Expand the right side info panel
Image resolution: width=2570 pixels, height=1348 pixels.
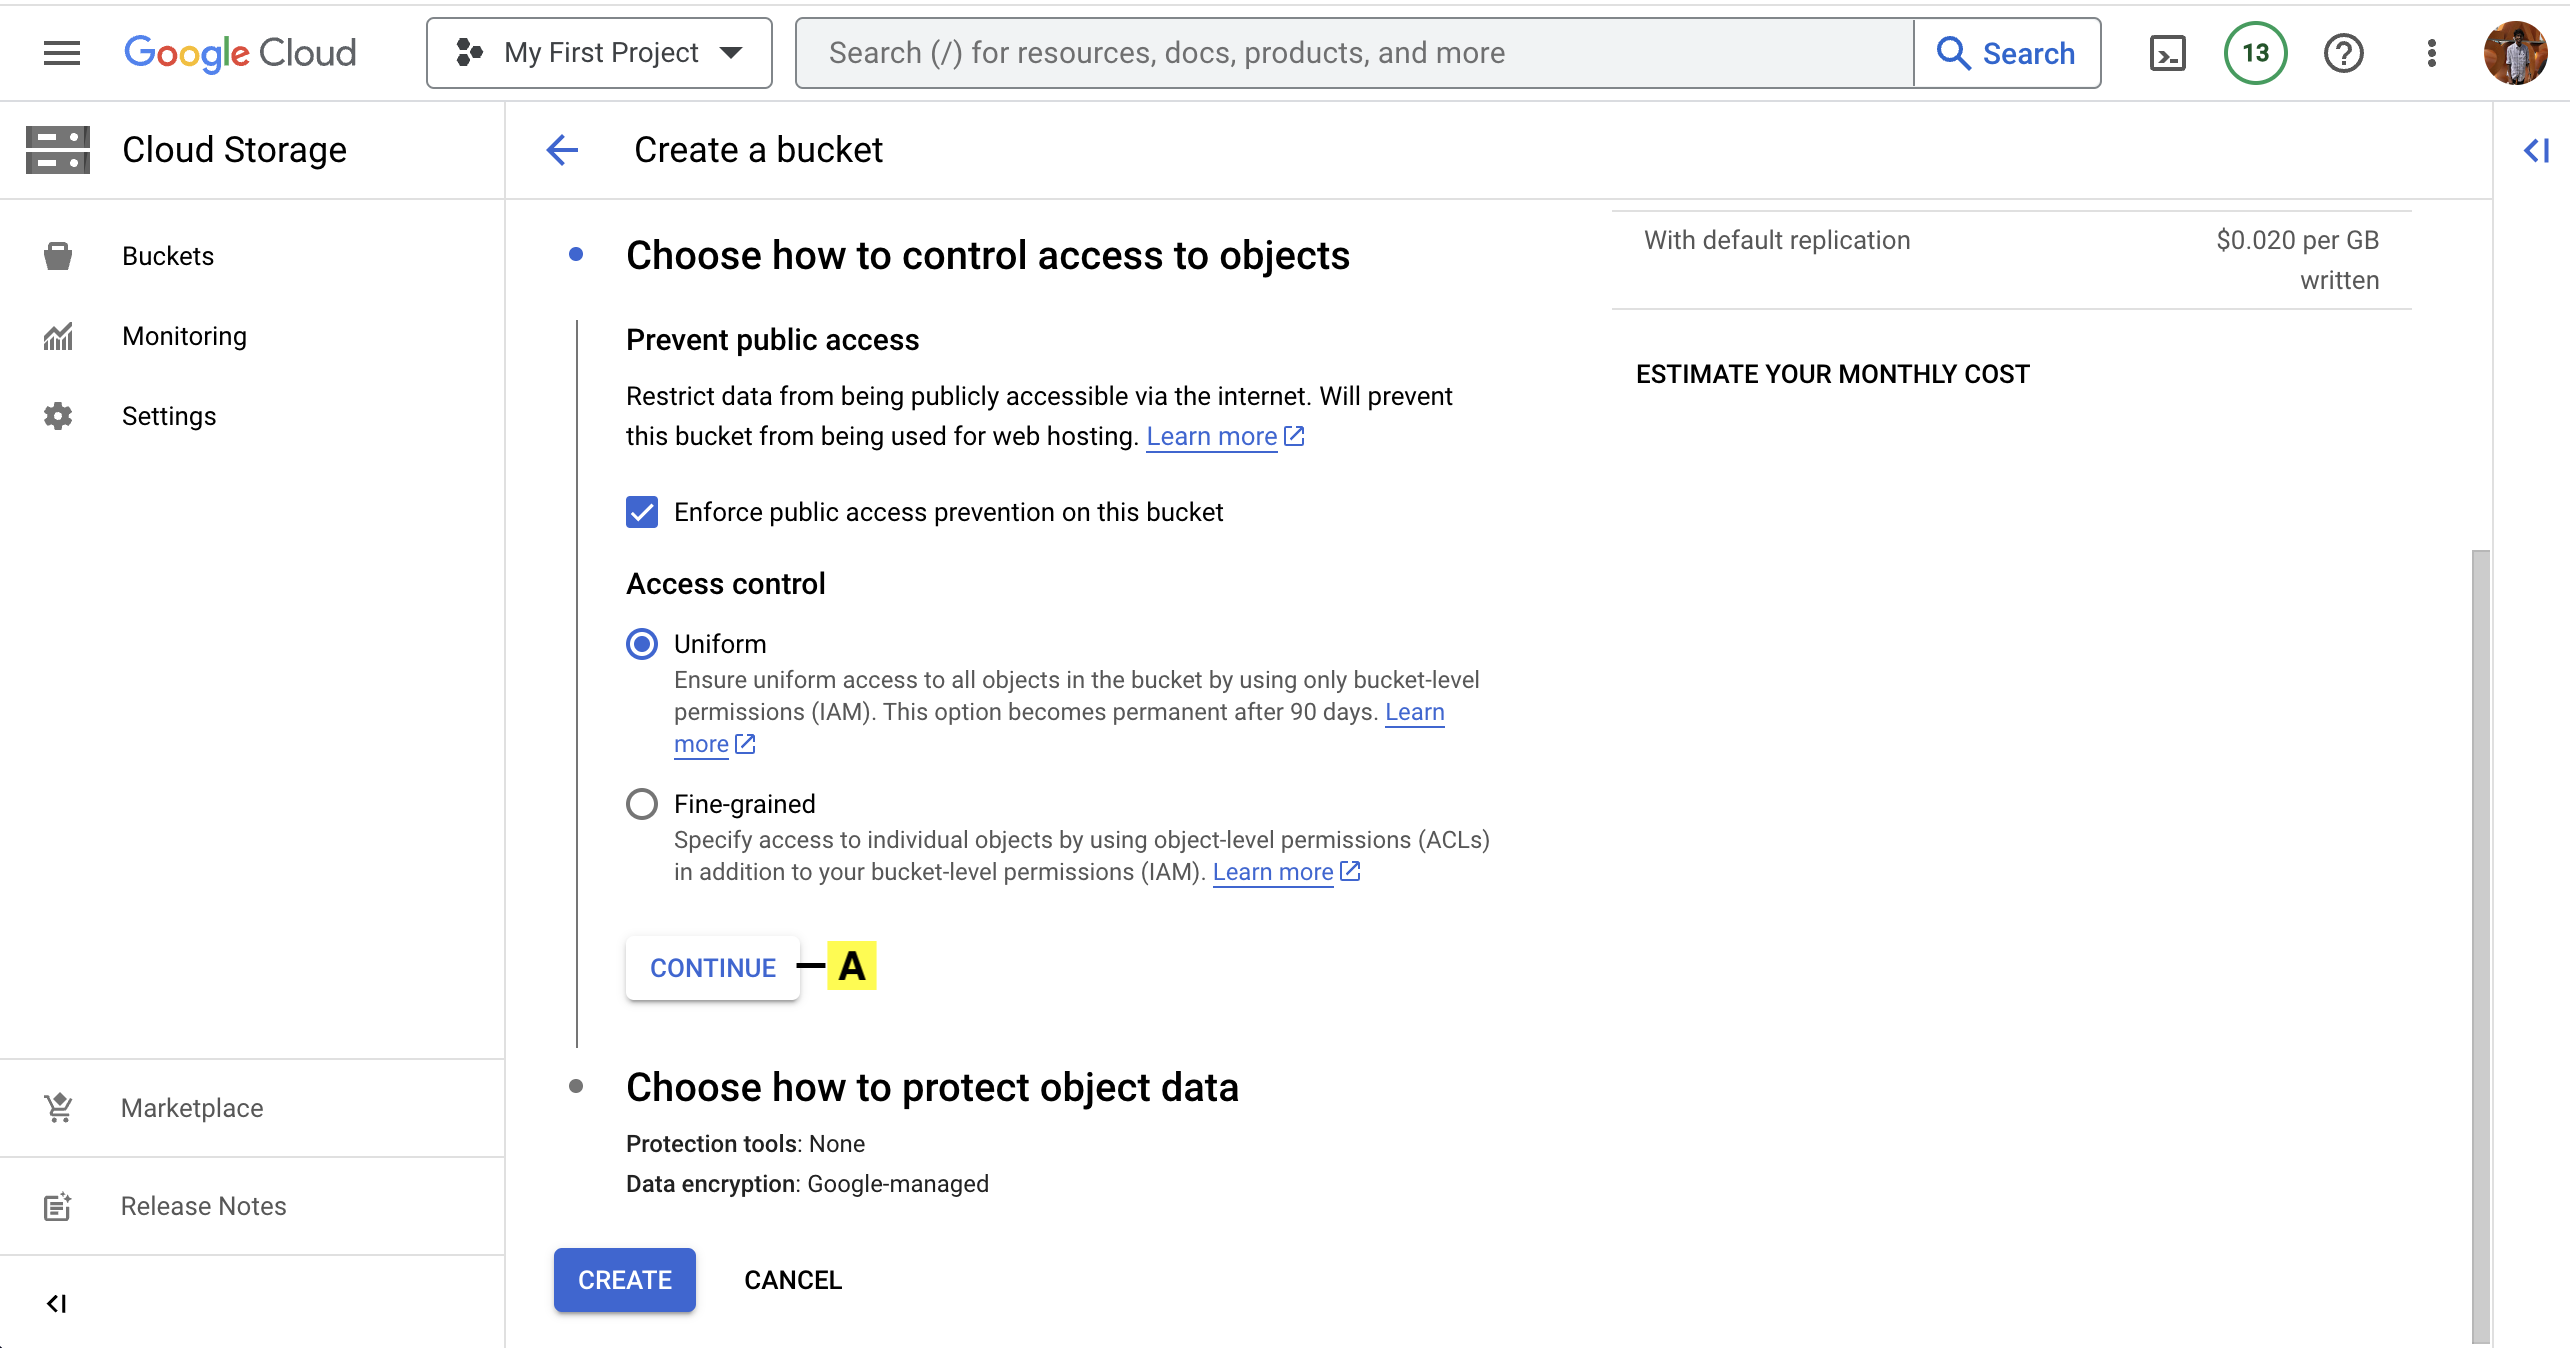pyautogui.click(x=2536, y=150)
